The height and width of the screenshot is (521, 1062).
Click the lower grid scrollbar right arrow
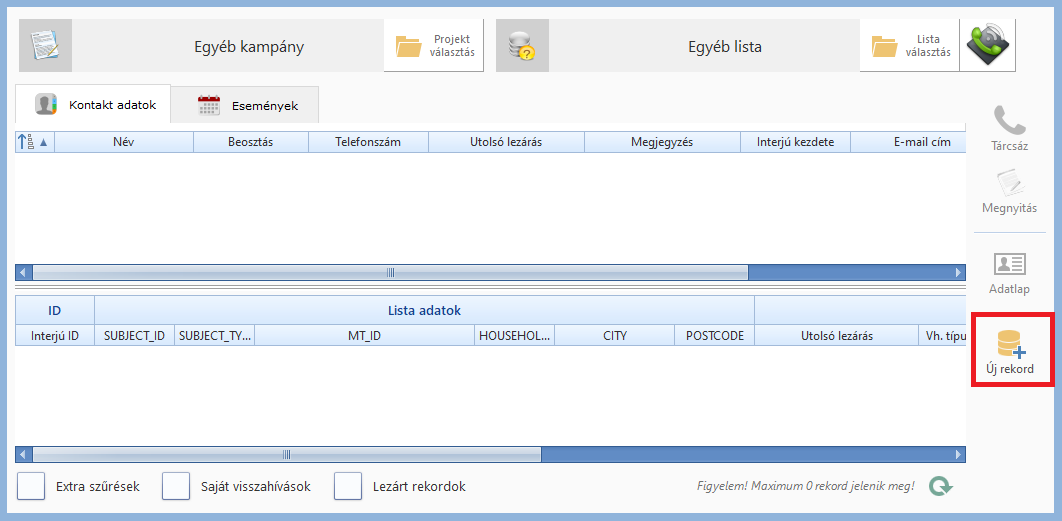click(x=958, y=454)
